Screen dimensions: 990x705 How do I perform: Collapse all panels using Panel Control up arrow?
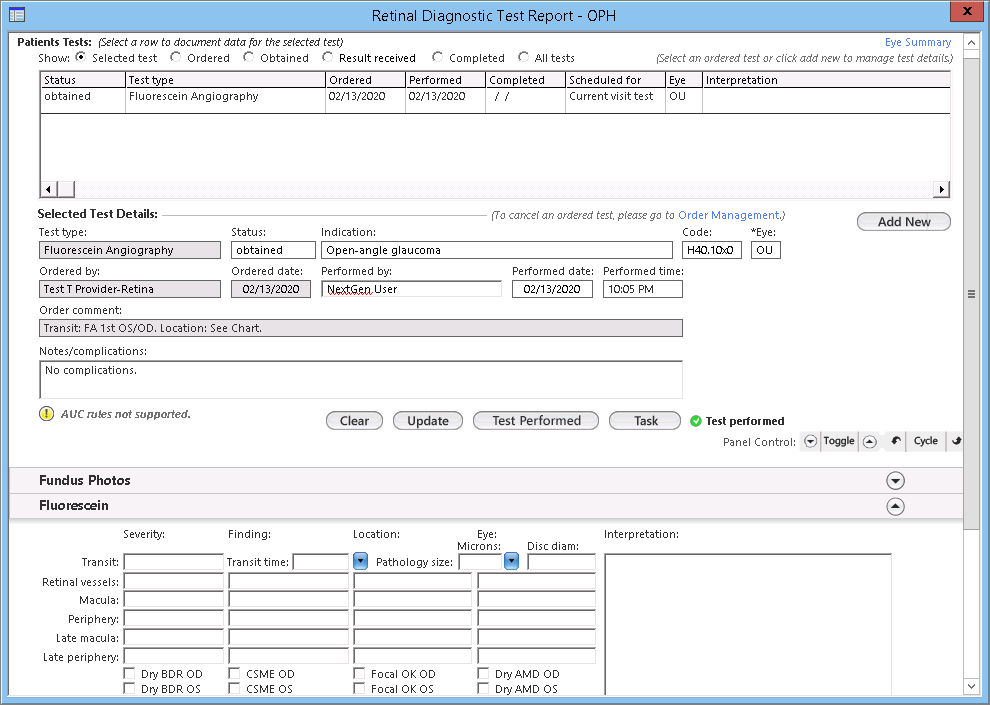(869, 441)
